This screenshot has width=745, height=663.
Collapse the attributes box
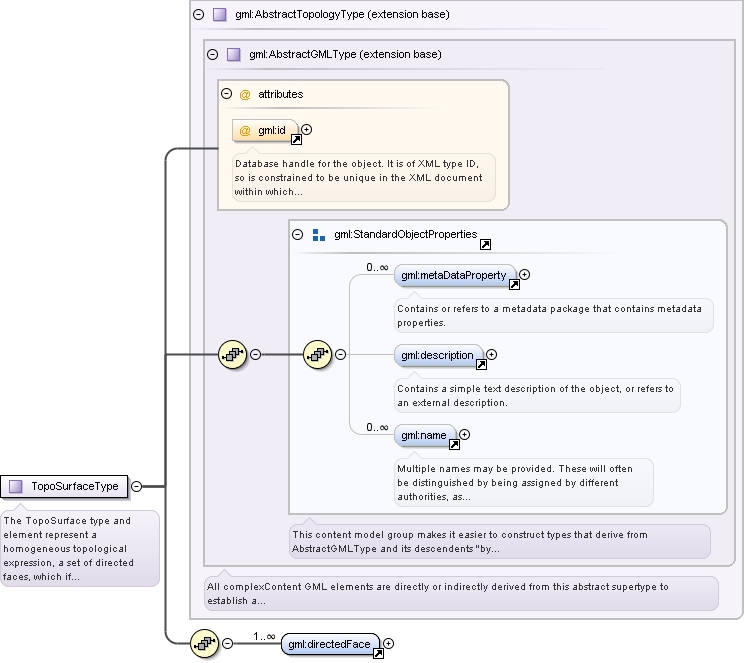click(x=227, y=94)
